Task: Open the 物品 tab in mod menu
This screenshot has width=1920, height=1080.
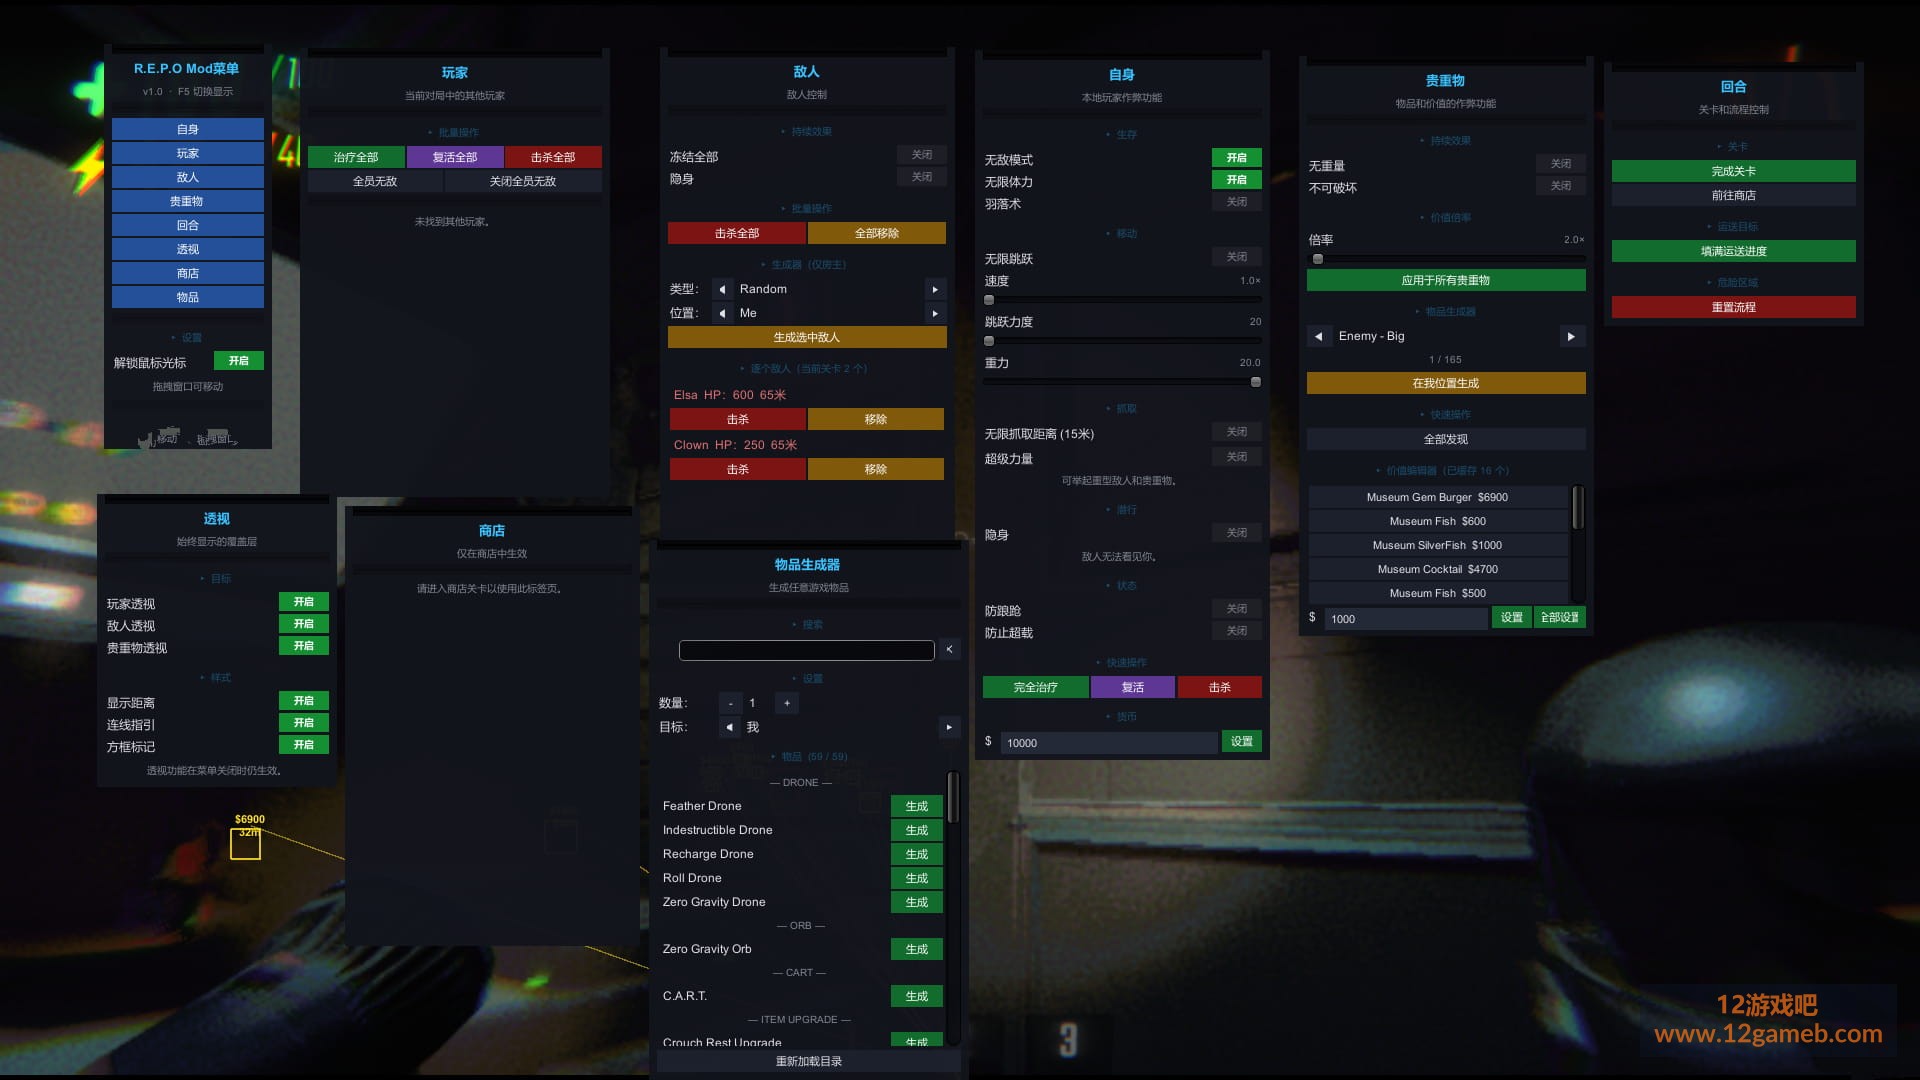Action: coord(188,297)
